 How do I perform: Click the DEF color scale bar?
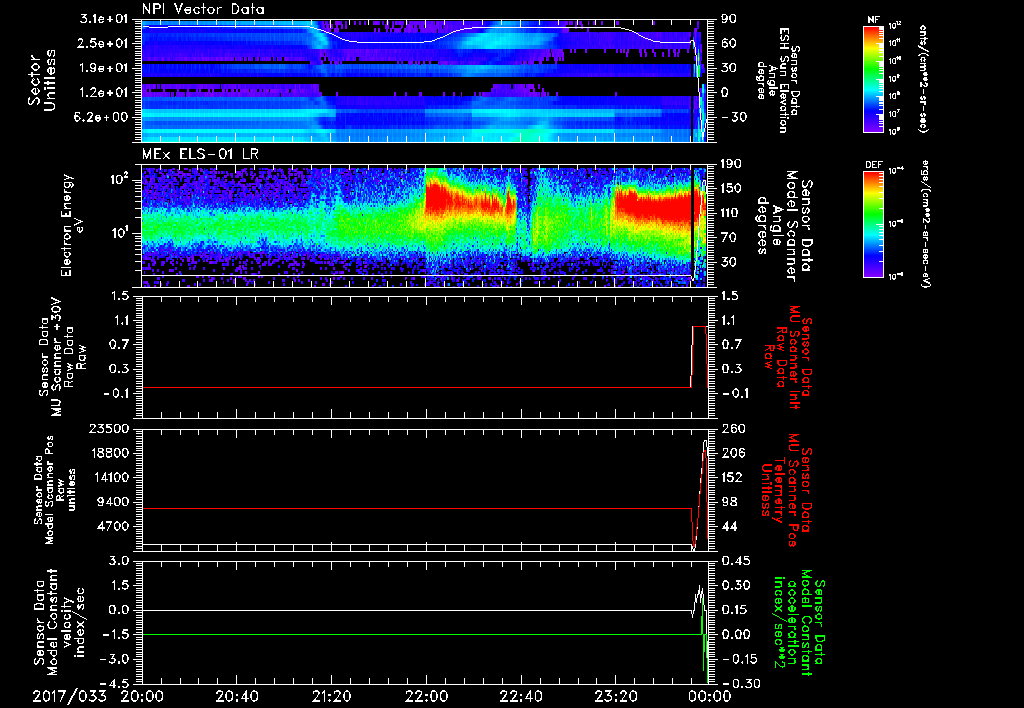point(872,222)
